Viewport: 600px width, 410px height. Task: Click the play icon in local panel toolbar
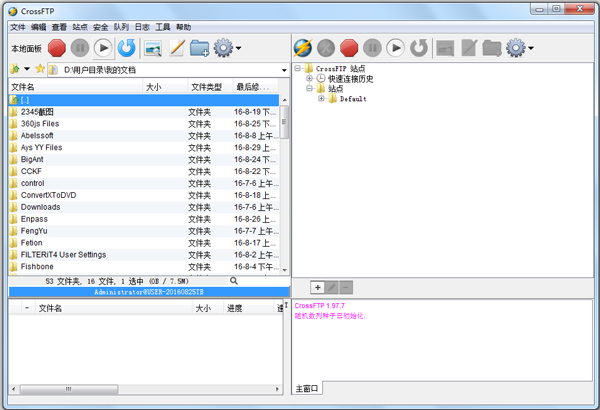(x=103, y=48)
